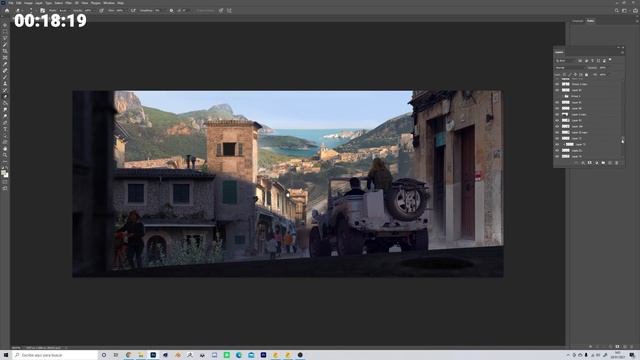
Task: Open the Windows Start menu
Action: [x=6, y=355]
